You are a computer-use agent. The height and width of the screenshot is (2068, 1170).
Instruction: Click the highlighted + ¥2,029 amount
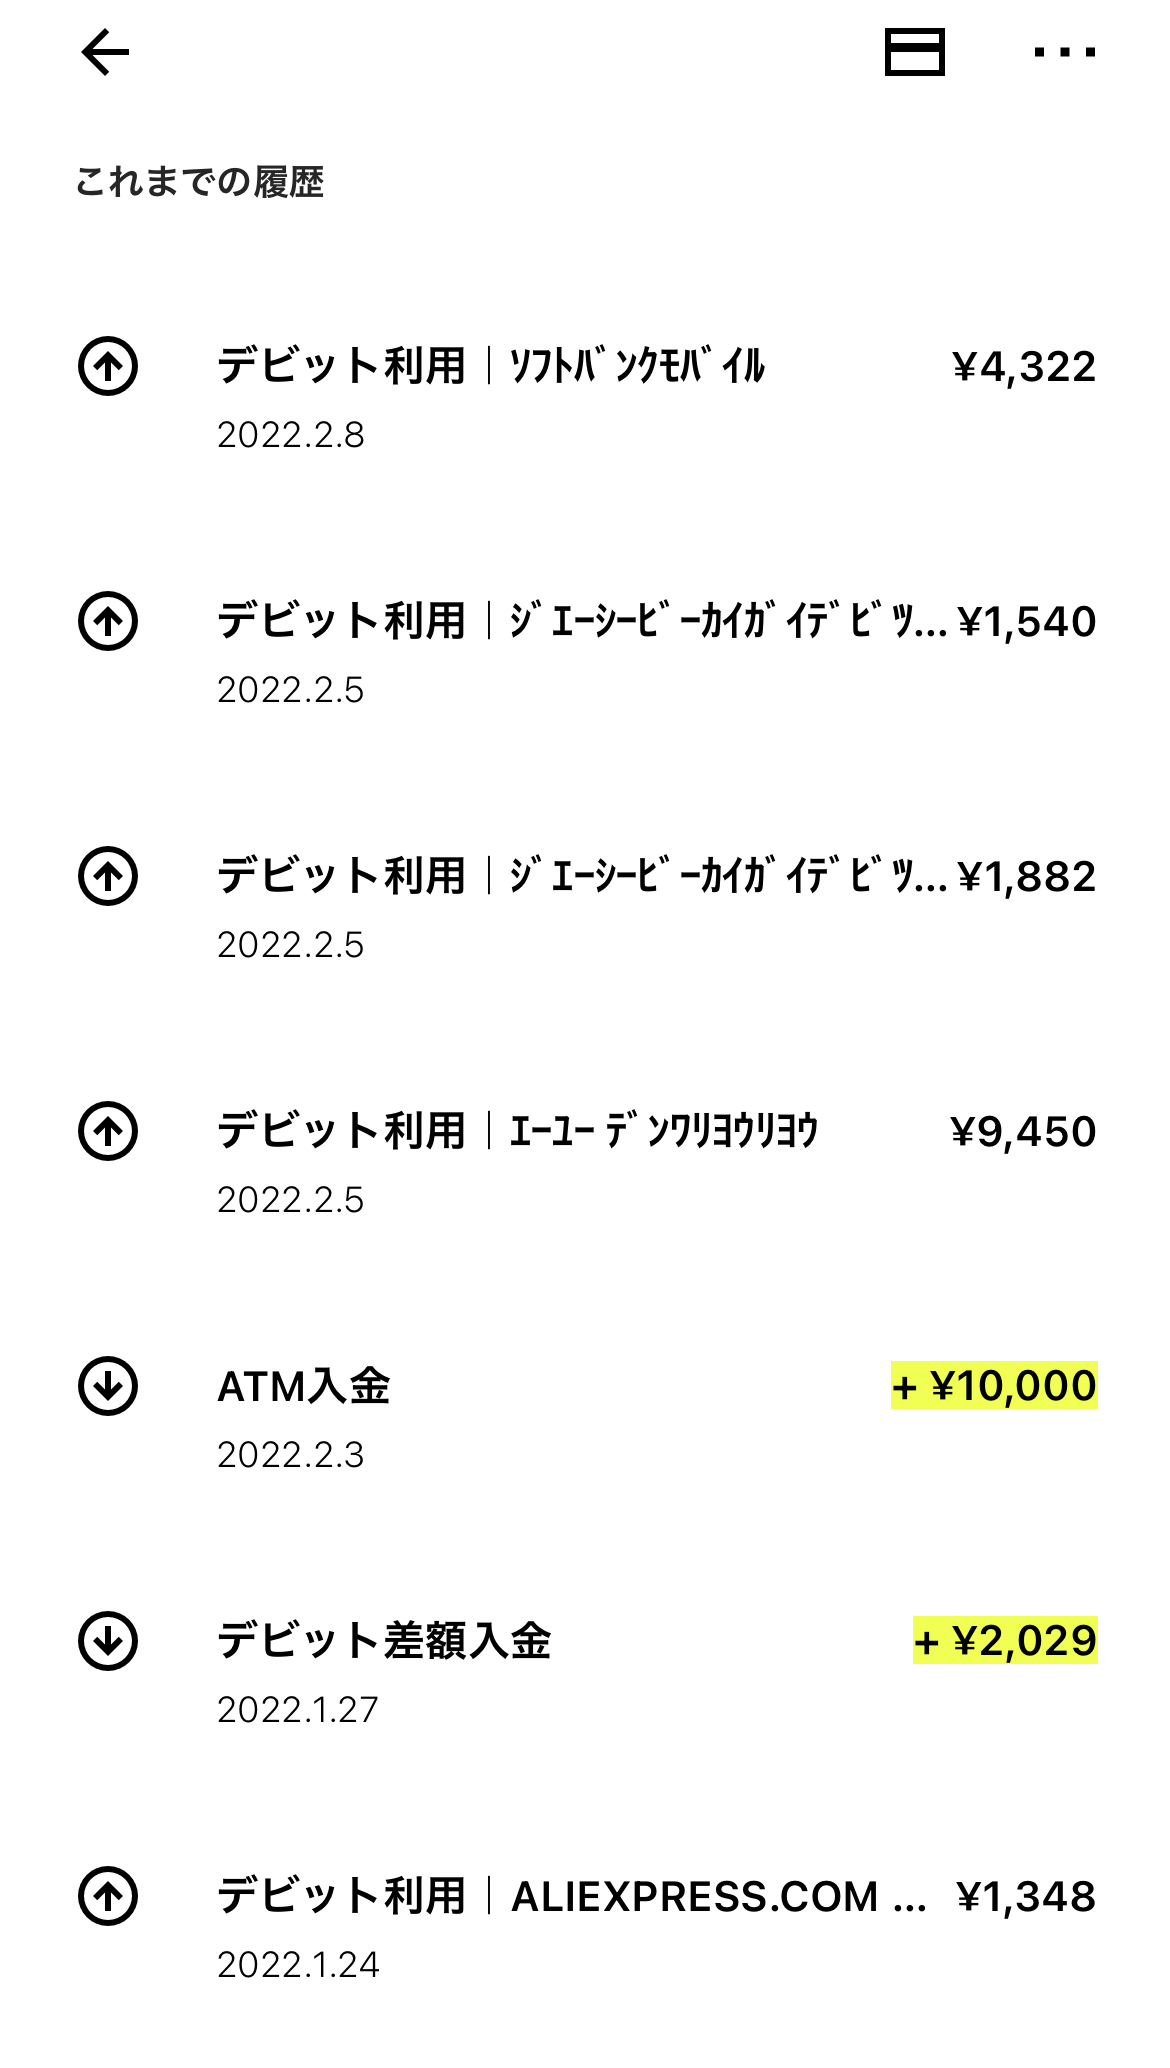1005,1641
